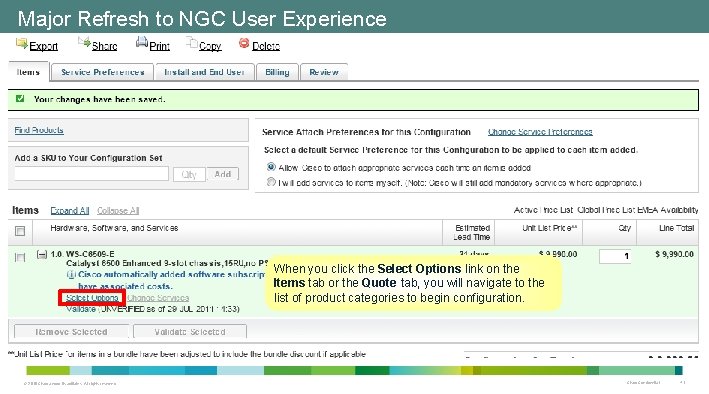Open the Share link
The width and height of the screenshot is (709, 394).
(x=104, y=46)
